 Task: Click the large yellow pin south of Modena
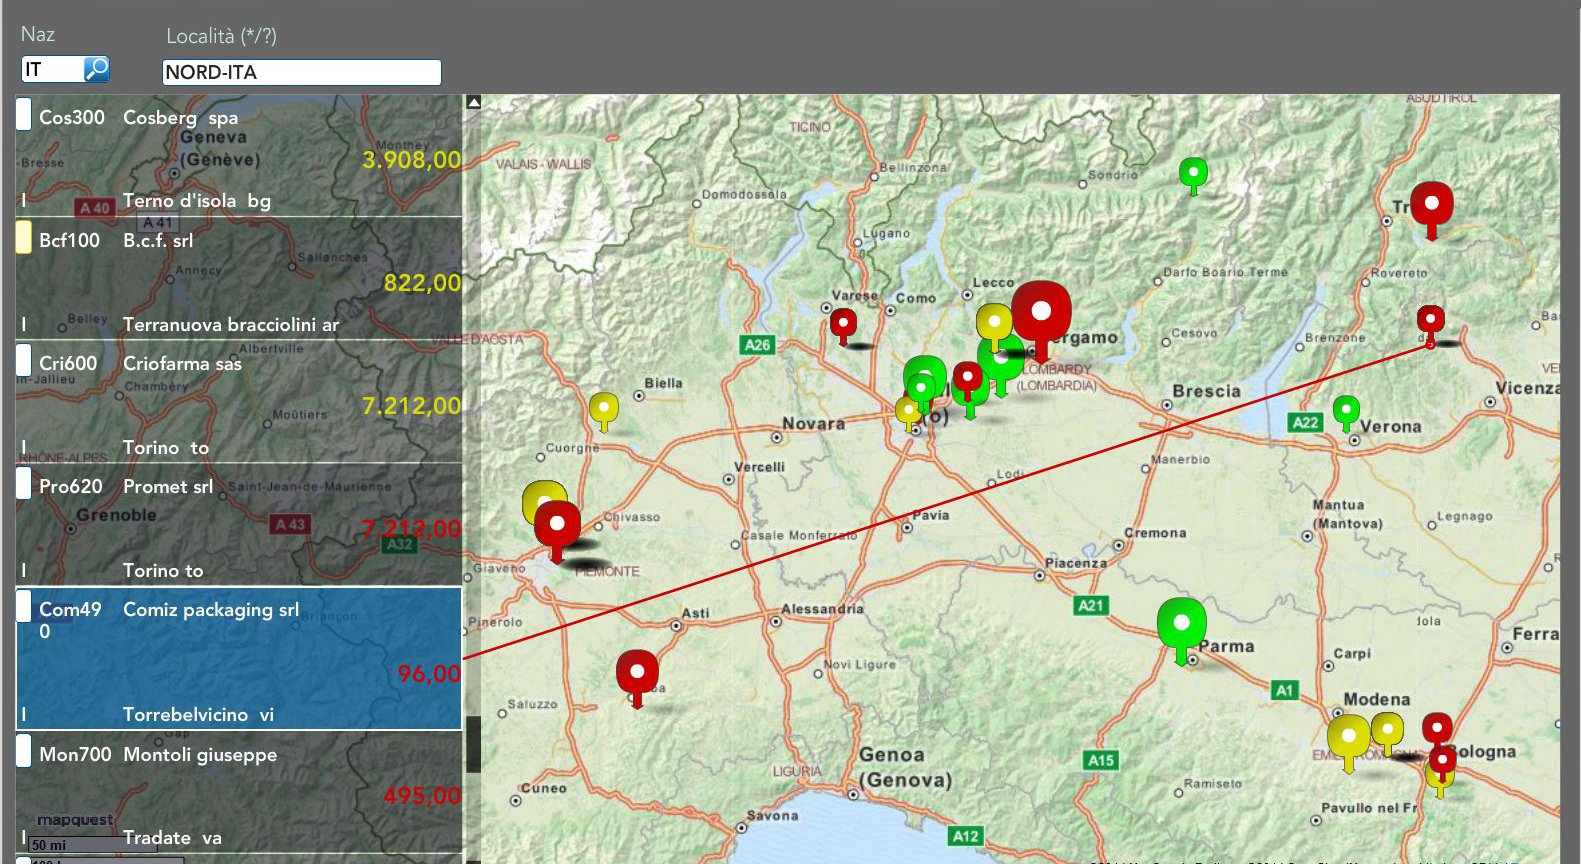pos(1349,739)
